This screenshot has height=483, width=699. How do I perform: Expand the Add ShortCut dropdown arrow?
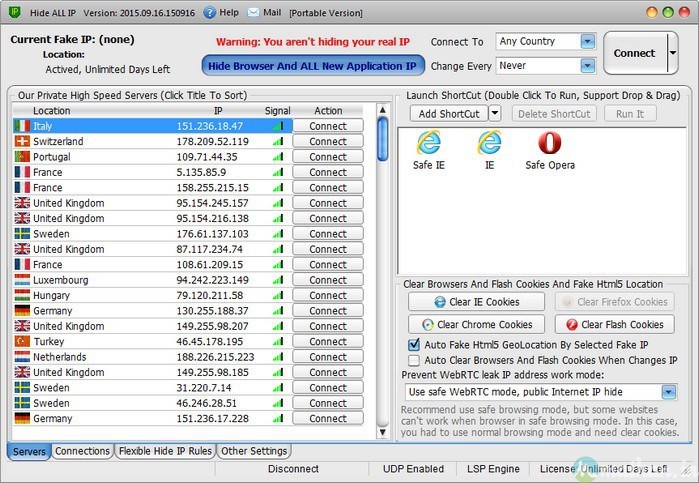click(x=495, y=113)
